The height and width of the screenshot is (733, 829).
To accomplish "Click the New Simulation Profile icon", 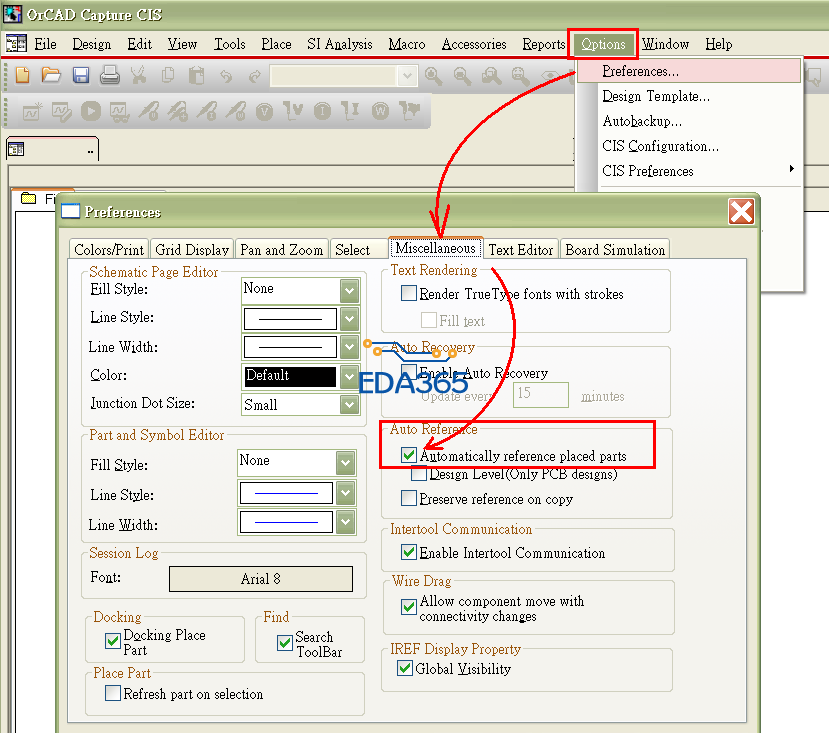I will click(32, 111).
